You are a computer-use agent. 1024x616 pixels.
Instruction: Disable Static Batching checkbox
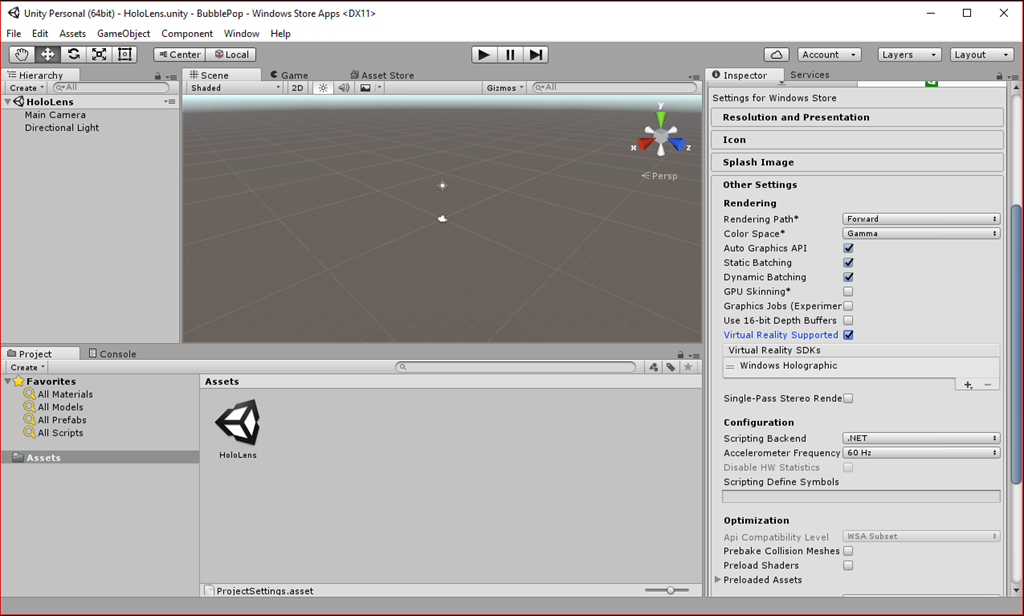[848, 263]
